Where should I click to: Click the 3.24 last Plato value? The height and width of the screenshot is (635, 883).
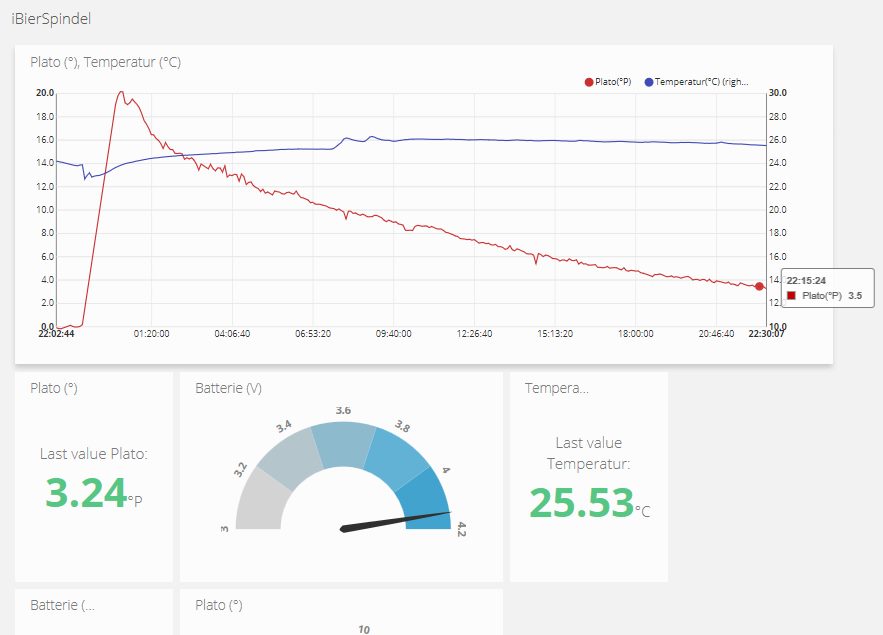86,493
